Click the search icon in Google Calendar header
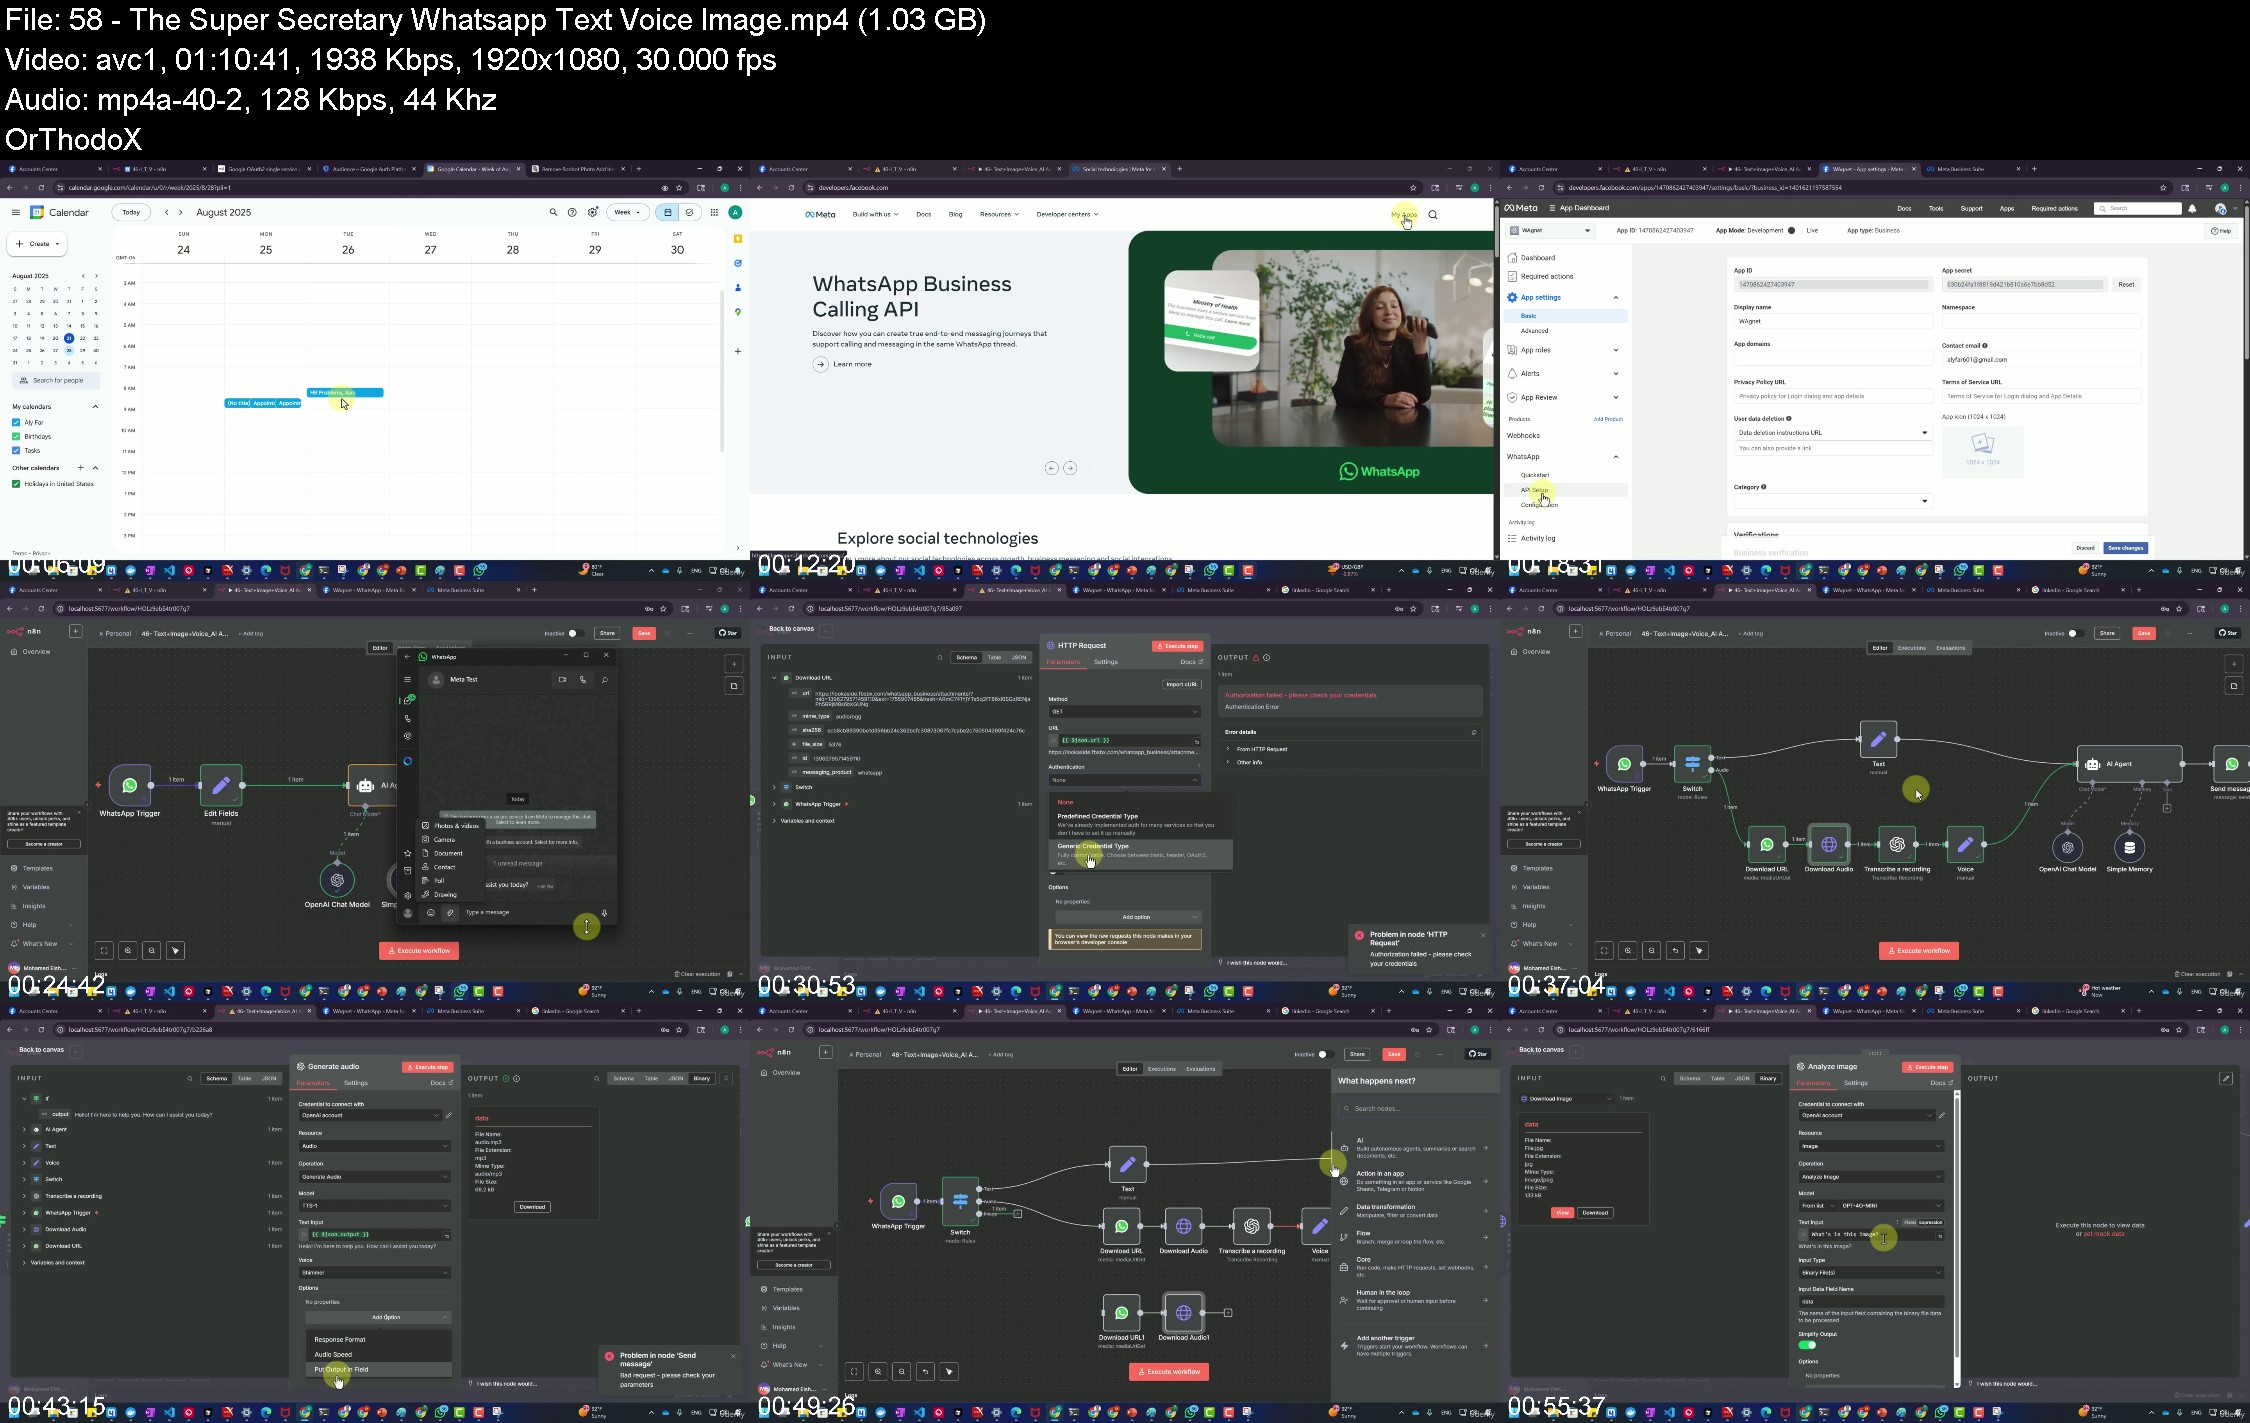This screenshot has width=2250, height=1423. click(x=552, y=212)
